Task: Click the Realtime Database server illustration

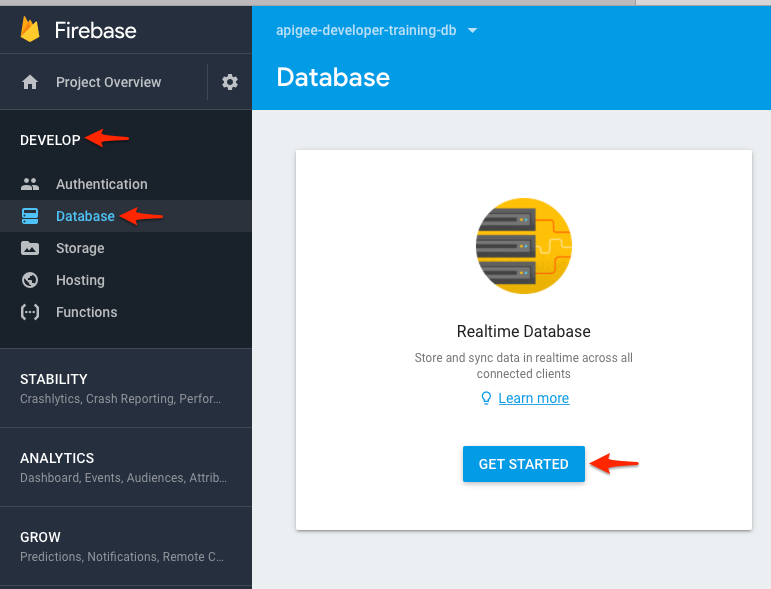Action: (524, 246)
